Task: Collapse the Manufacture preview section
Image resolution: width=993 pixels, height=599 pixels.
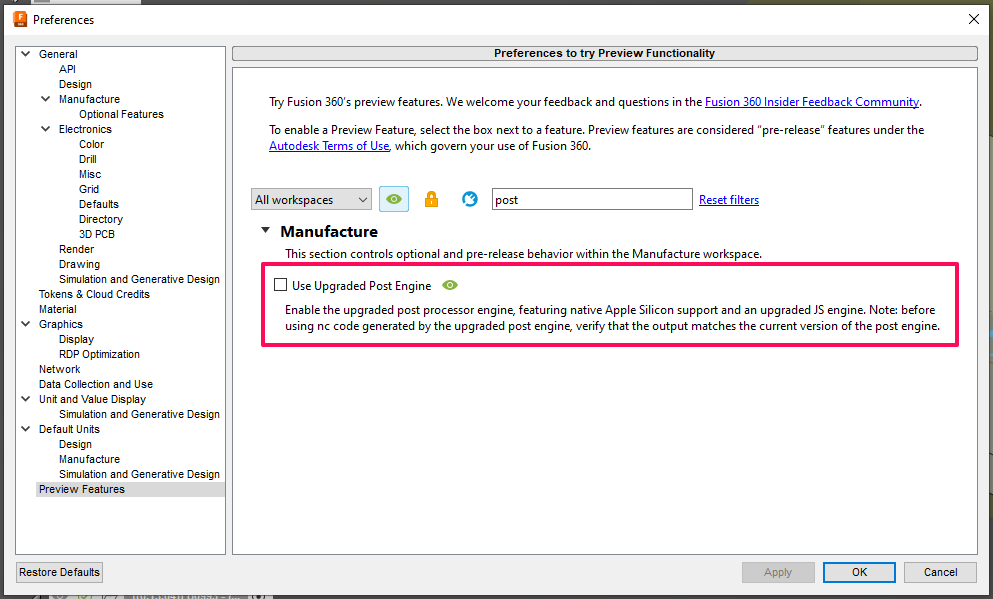Action: coord(265,230)
